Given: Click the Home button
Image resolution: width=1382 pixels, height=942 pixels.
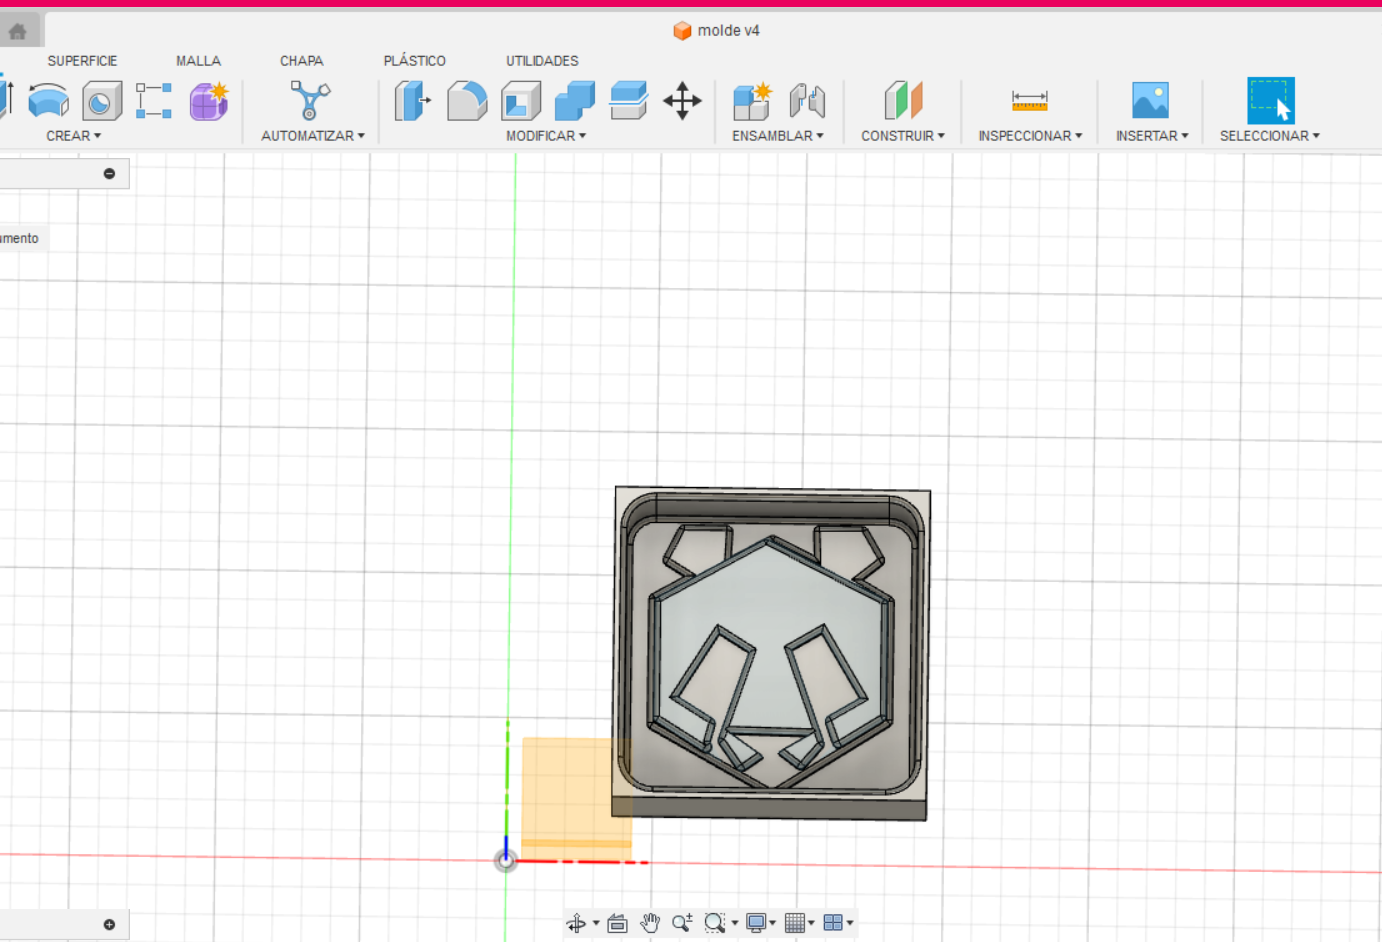Looking at the screenshot, I should pos(18,31).
